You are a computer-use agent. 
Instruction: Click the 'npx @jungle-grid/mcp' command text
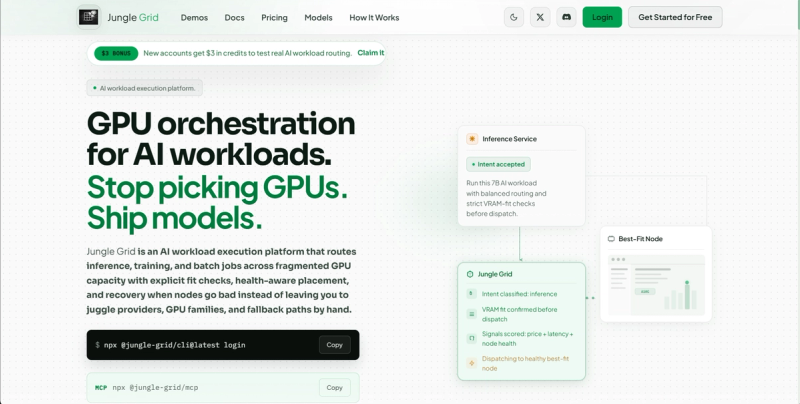click(x=155, y=388)
